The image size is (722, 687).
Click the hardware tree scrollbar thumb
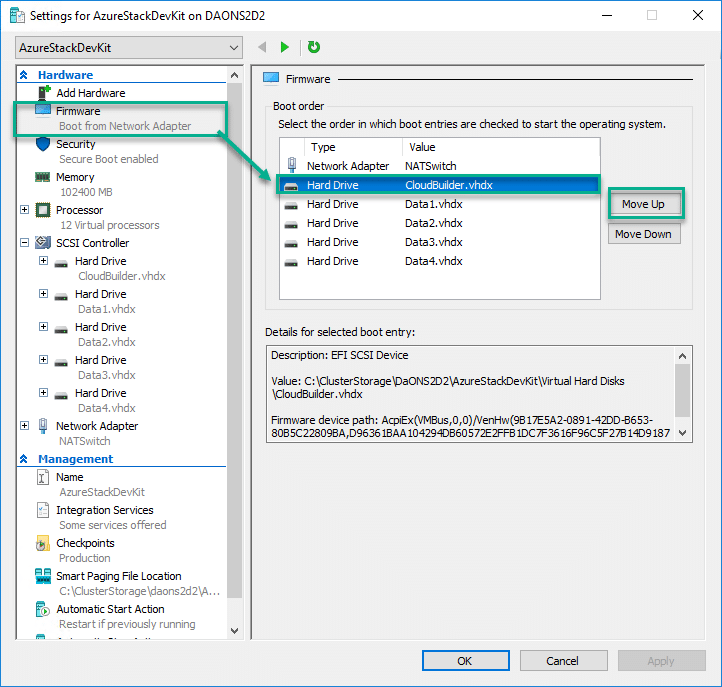tap(234, 341)
